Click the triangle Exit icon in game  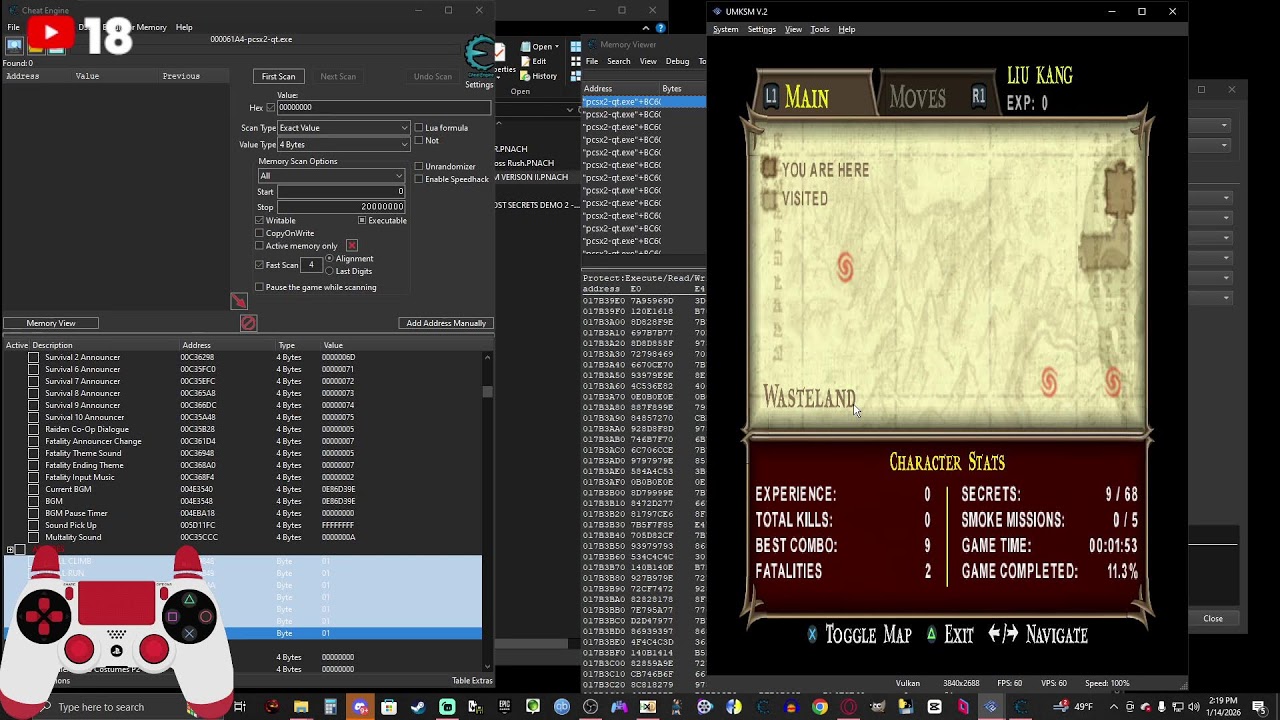[x=931, y=634]
